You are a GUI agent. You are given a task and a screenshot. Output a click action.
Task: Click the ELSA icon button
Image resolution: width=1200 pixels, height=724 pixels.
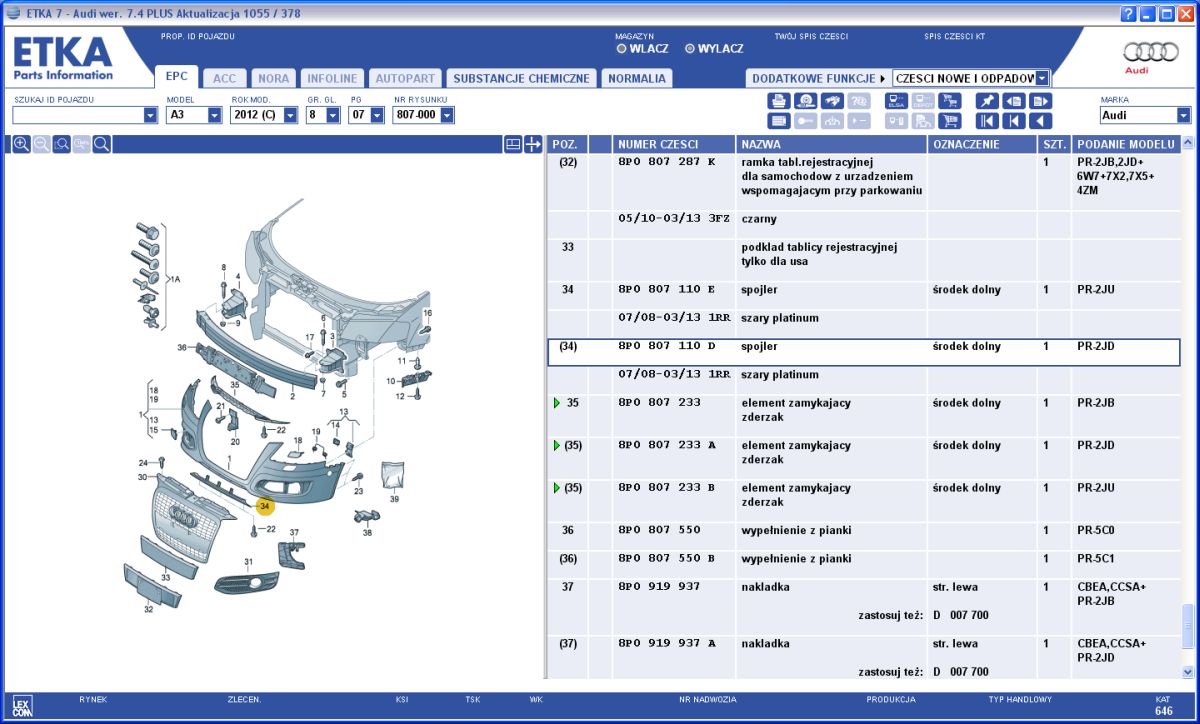(x=896, y=101)
